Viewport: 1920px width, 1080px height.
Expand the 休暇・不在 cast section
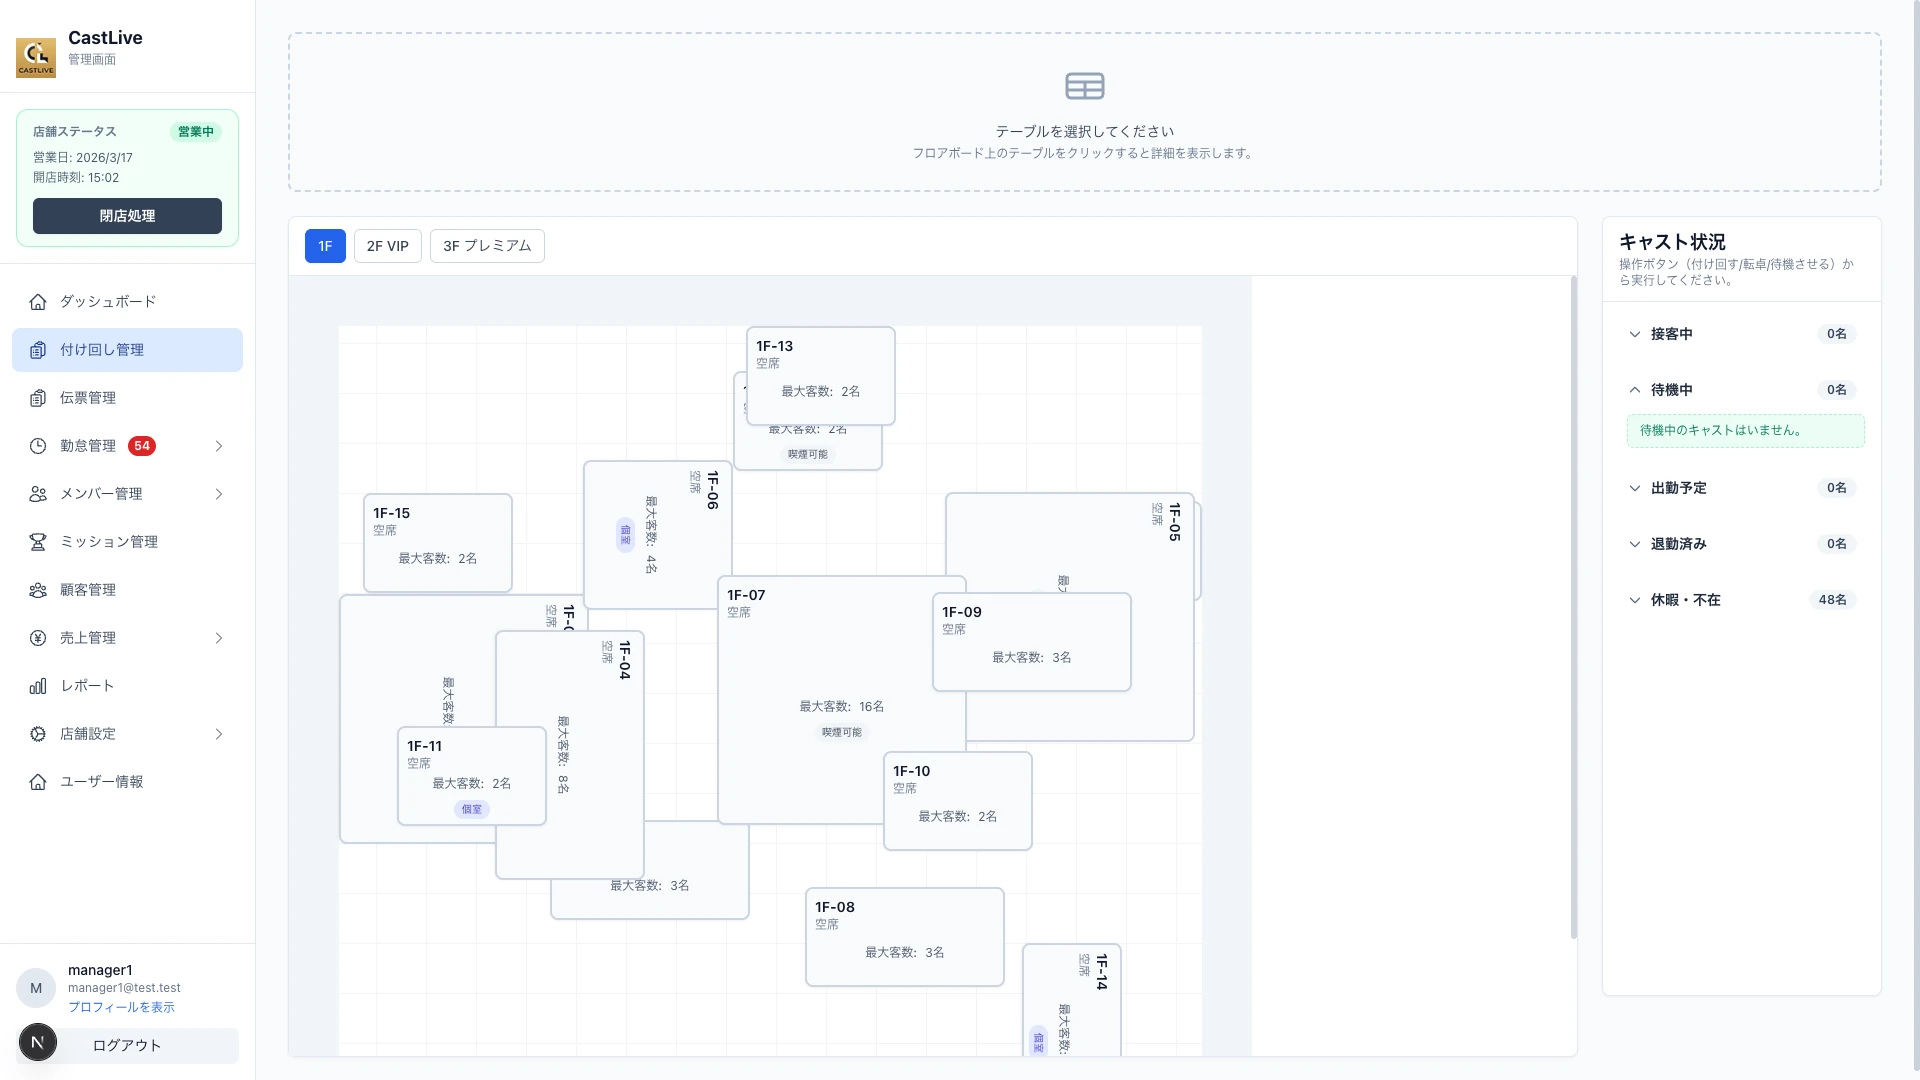(1635, 600)
